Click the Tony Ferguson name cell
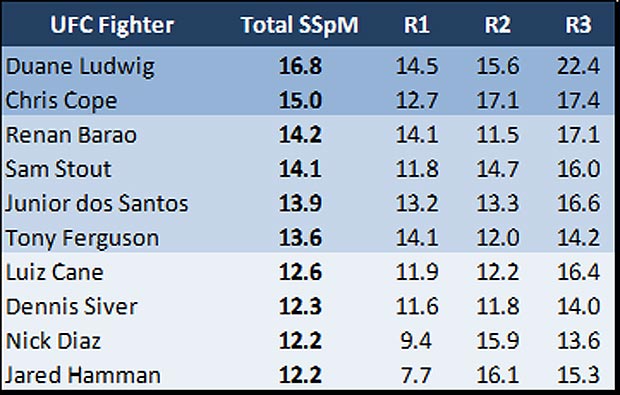Screen dimensions: 620x395 tap(82, 238)
